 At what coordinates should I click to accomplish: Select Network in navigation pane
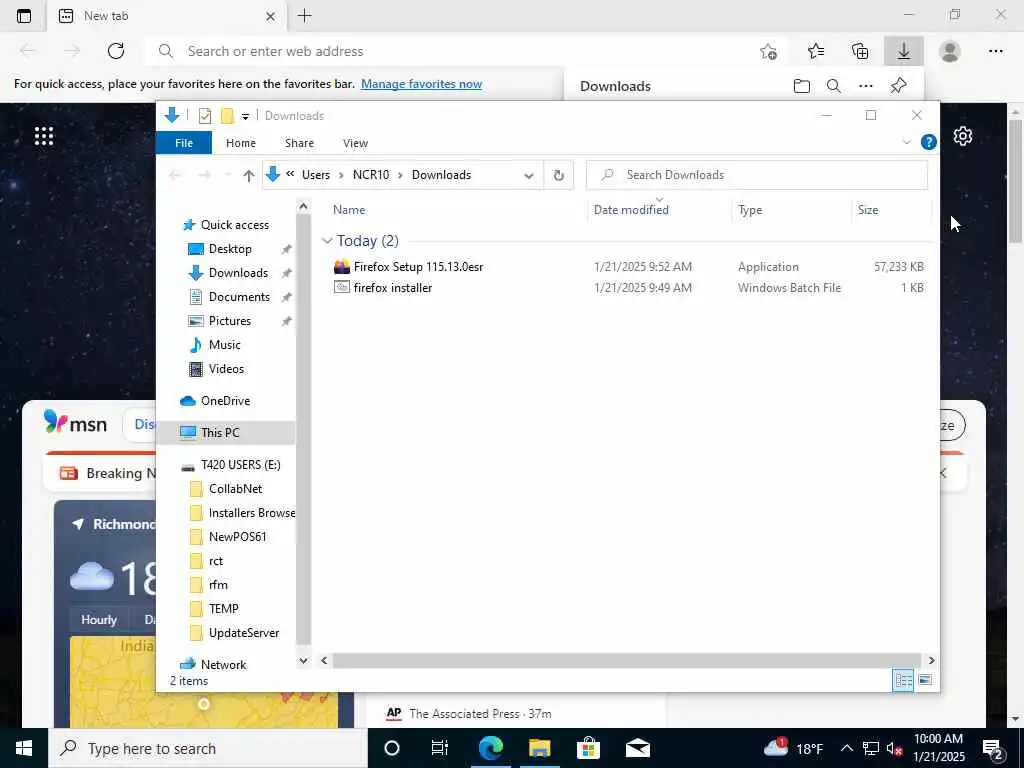coord(223,665)
